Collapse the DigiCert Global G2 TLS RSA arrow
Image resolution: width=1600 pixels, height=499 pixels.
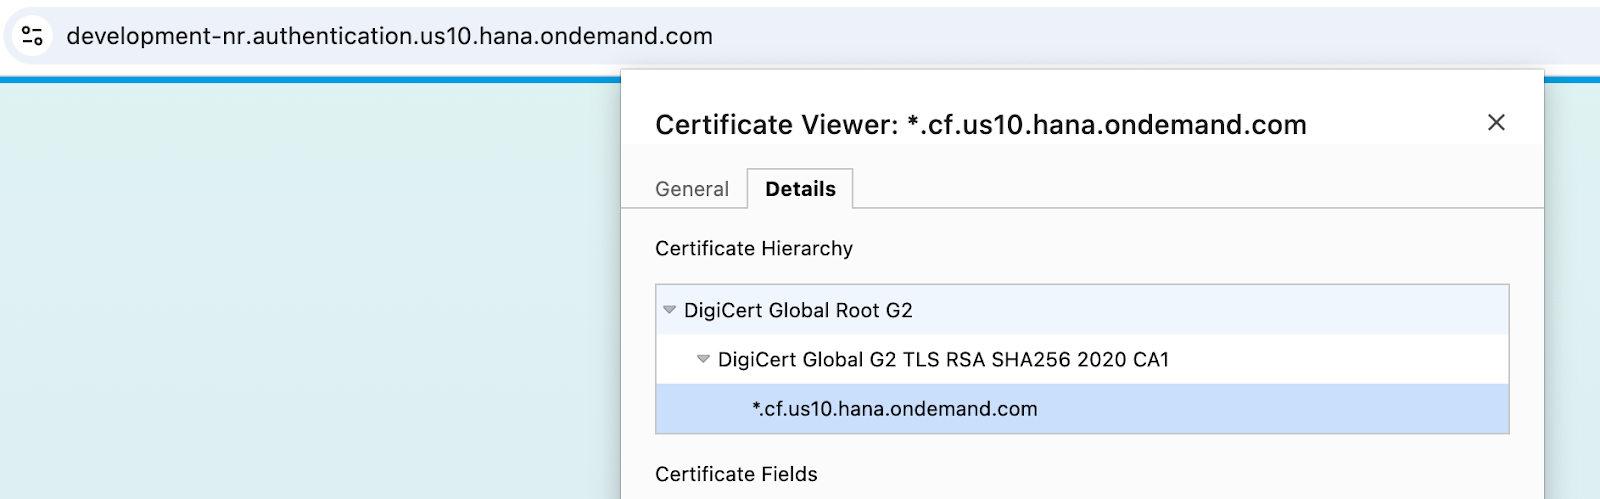click(703, 359)
